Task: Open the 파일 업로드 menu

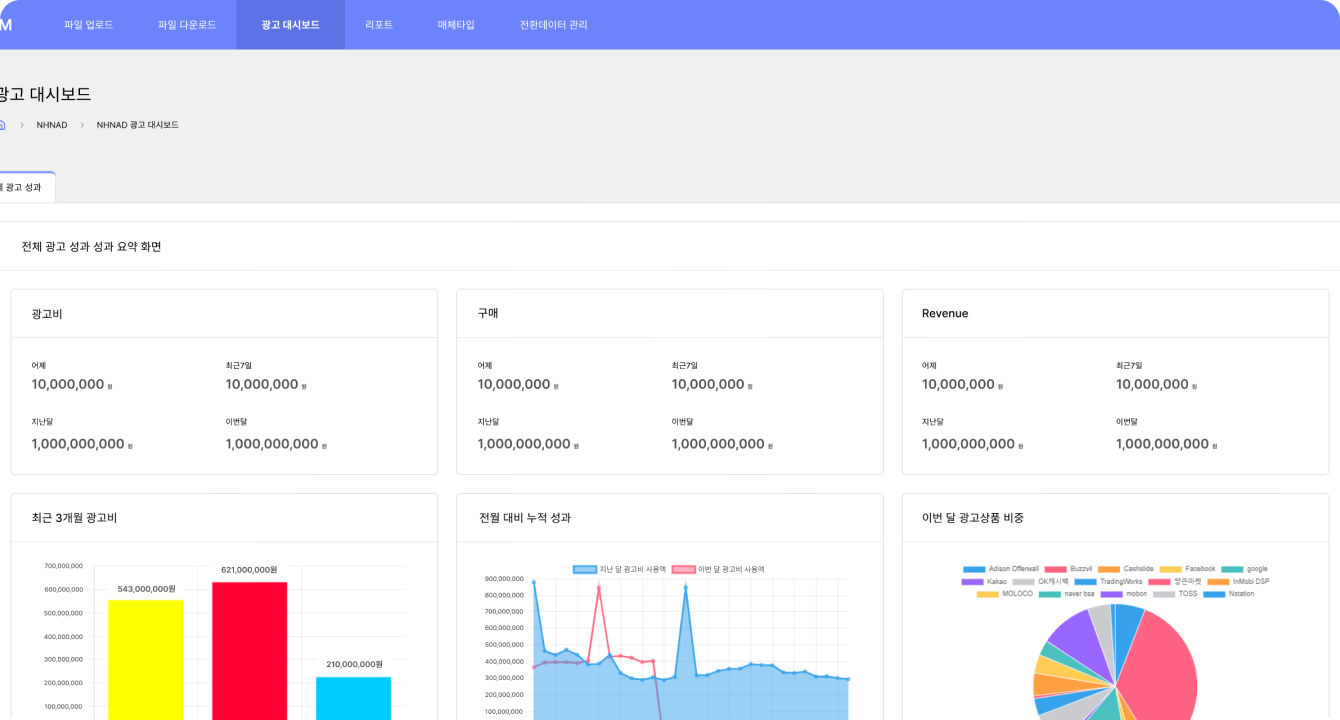Action: click(88, 25)
